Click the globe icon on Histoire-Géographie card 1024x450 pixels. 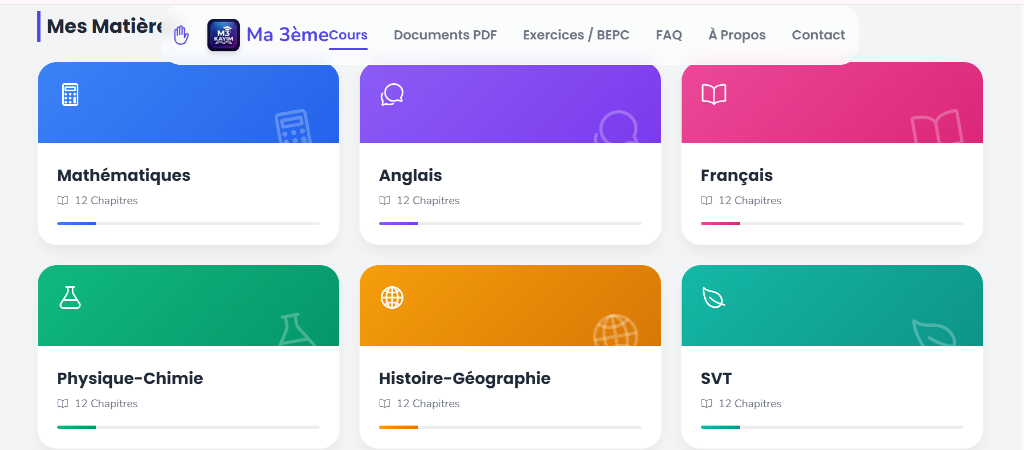392,298
